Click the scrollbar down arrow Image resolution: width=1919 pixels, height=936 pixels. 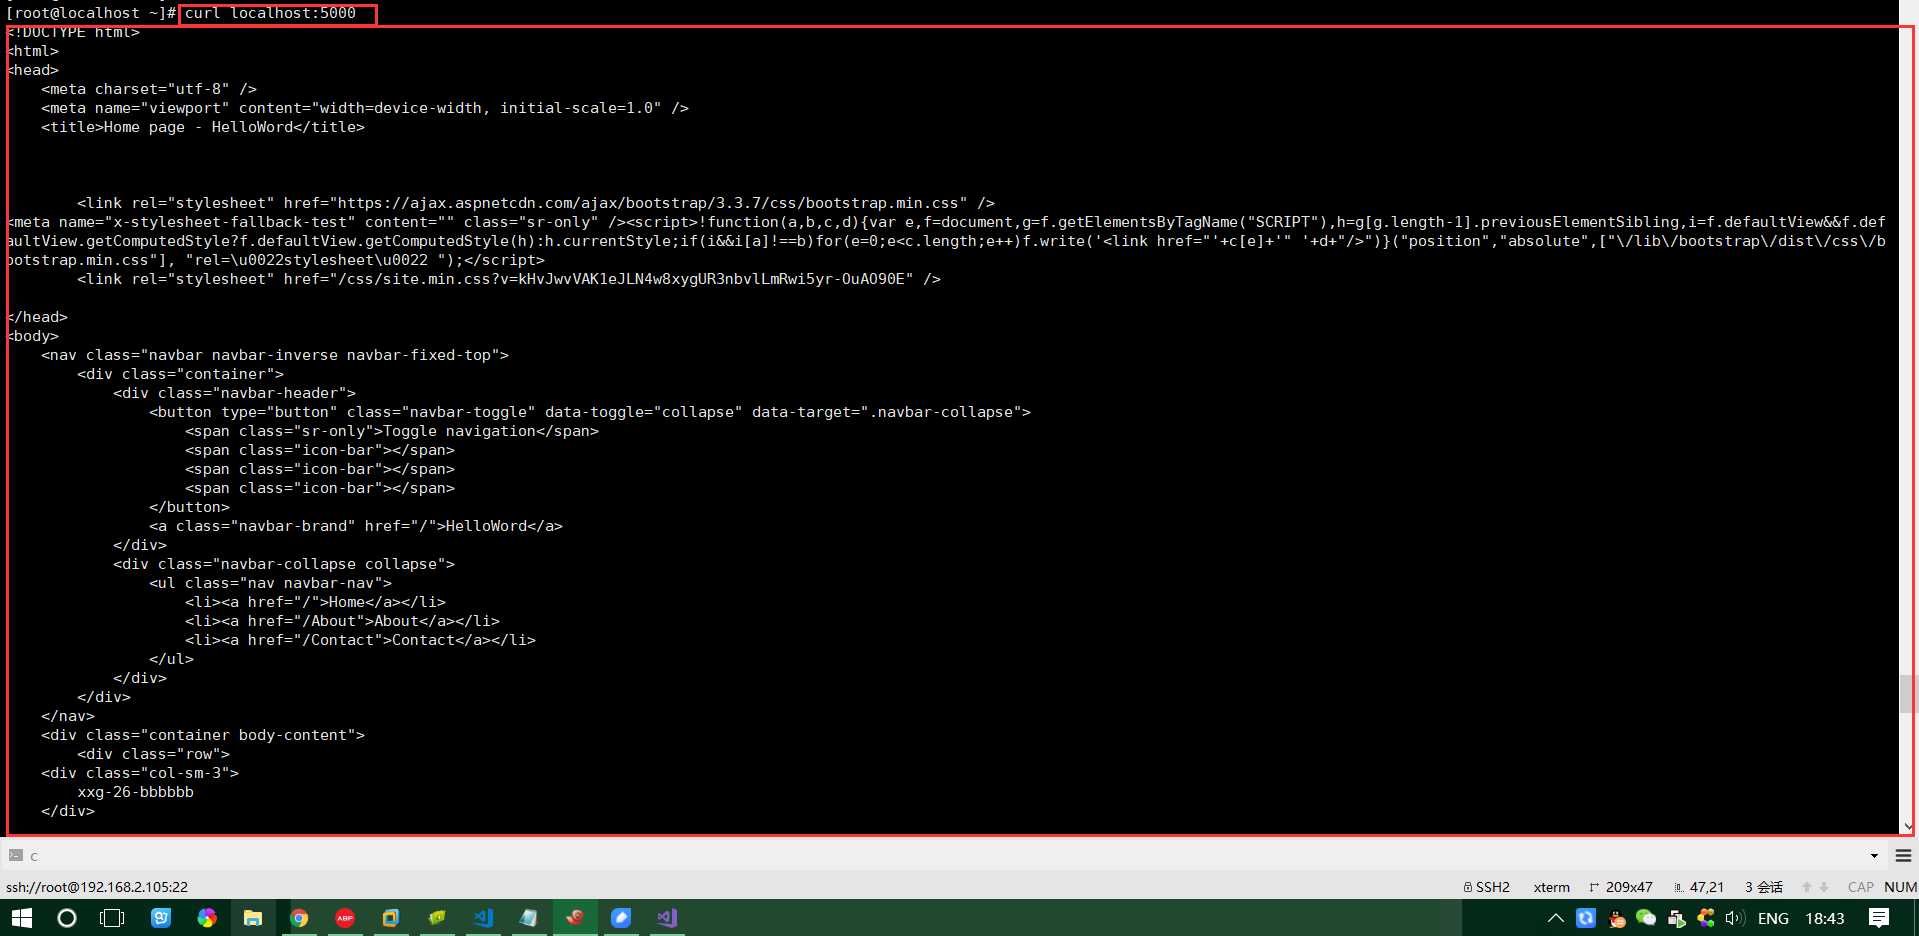tap(1907, 826)
